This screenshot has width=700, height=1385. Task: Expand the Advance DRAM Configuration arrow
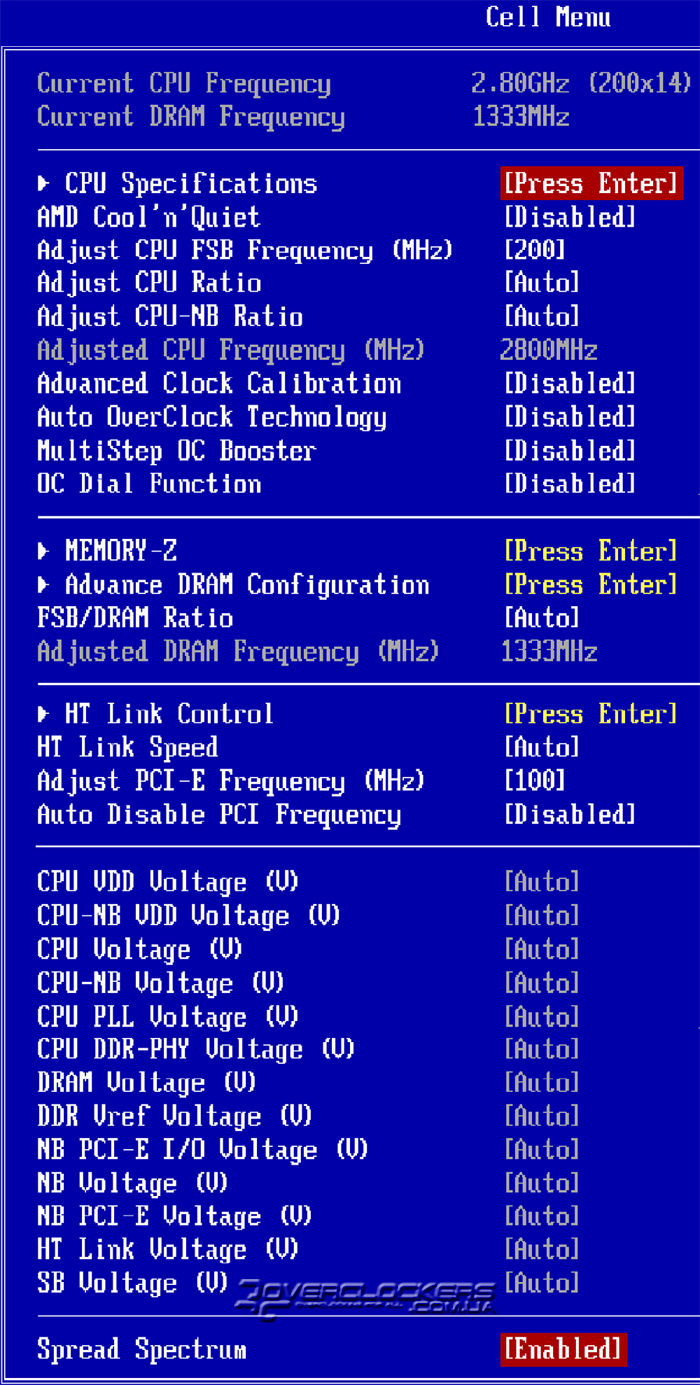click(43, 585)
